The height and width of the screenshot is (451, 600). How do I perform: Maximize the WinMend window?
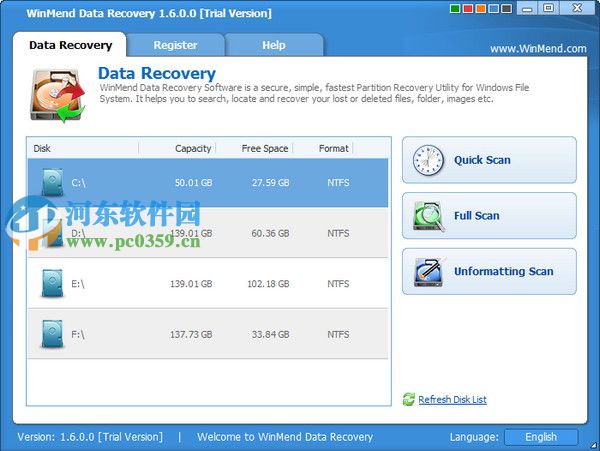[548, 8]
